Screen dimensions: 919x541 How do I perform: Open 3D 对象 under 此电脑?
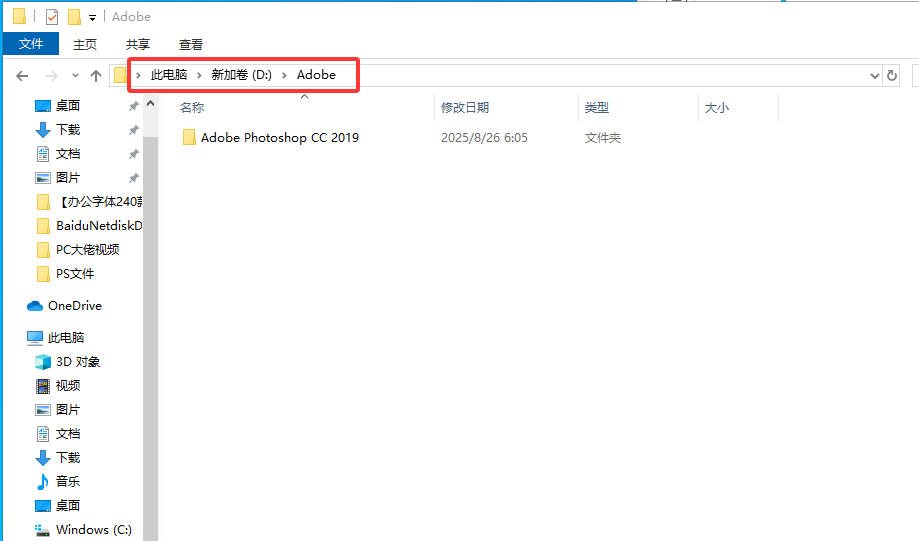tap(78, 362)
